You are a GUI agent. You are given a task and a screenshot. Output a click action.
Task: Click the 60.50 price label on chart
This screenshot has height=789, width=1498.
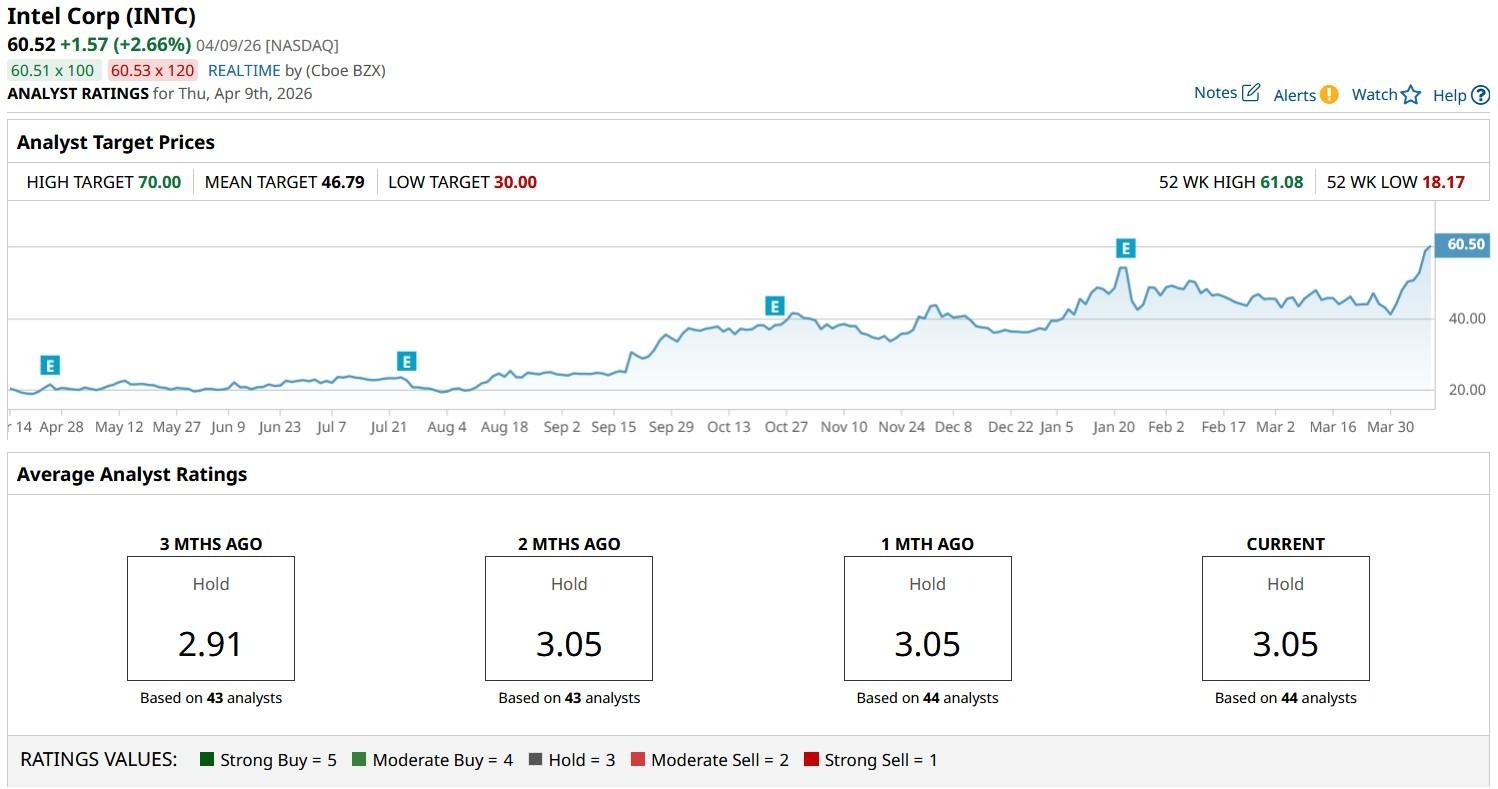tap(1464, 245)
